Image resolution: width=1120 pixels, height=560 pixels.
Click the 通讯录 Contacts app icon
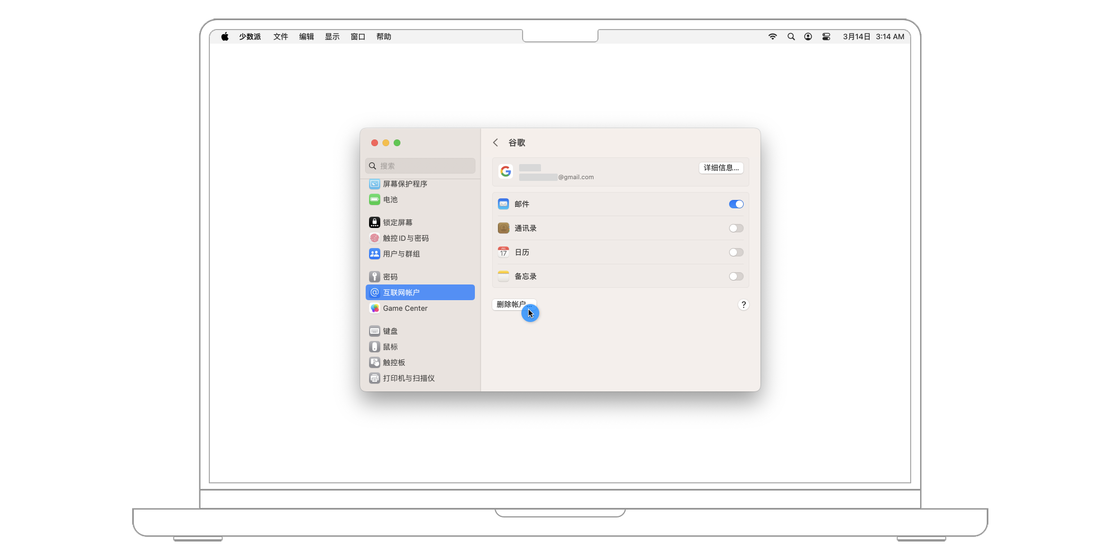pyautogui.click(x=504, y=228)
